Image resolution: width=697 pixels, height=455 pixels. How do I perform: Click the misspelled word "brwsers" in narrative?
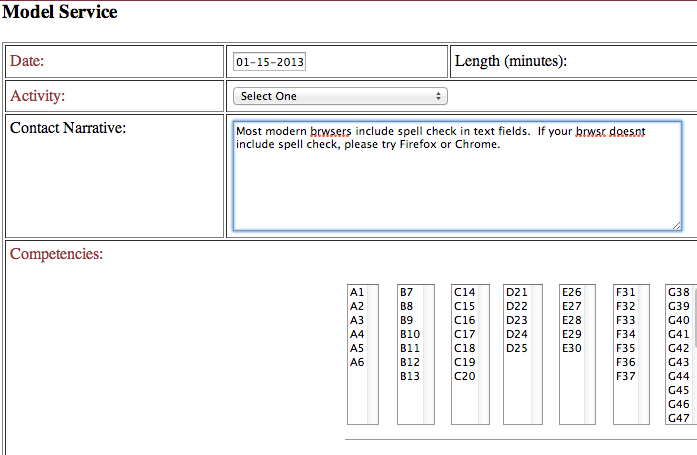[x=331, y=131]
